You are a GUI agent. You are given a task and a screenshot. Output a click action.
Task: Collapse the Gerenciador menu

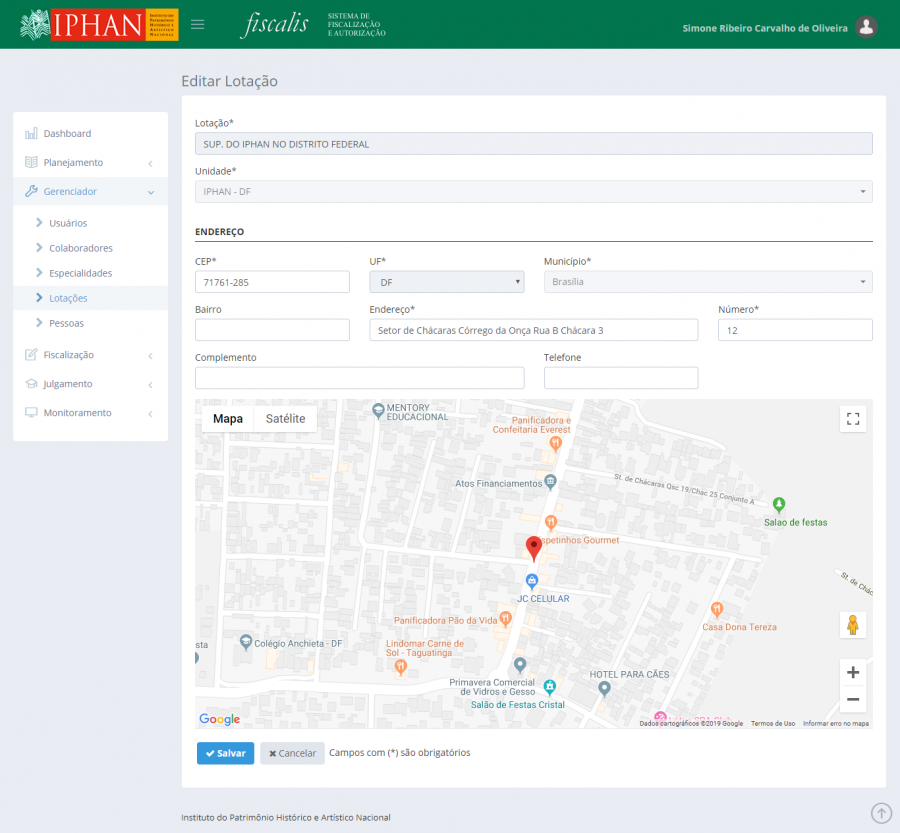click(70, 191)
